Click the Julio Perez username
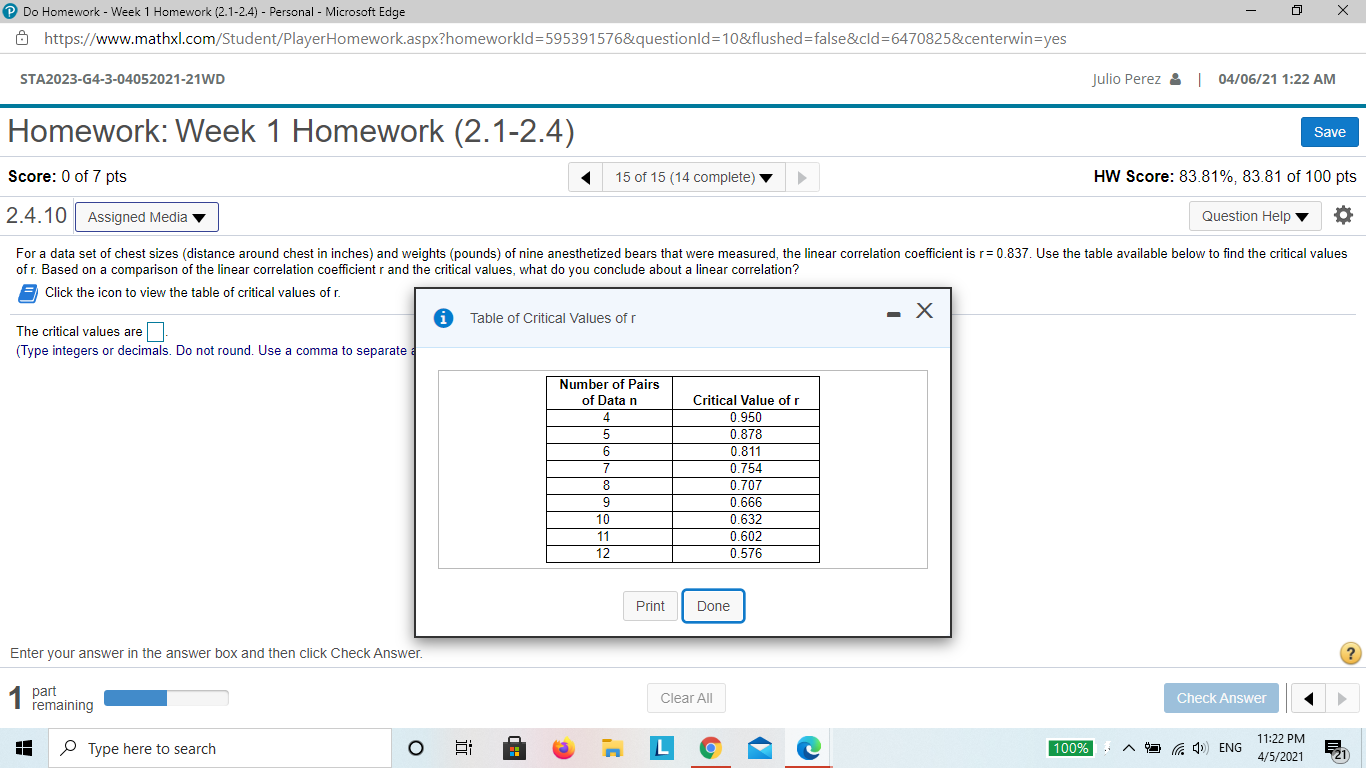 pyautogui.click(x=1126, y=79)
